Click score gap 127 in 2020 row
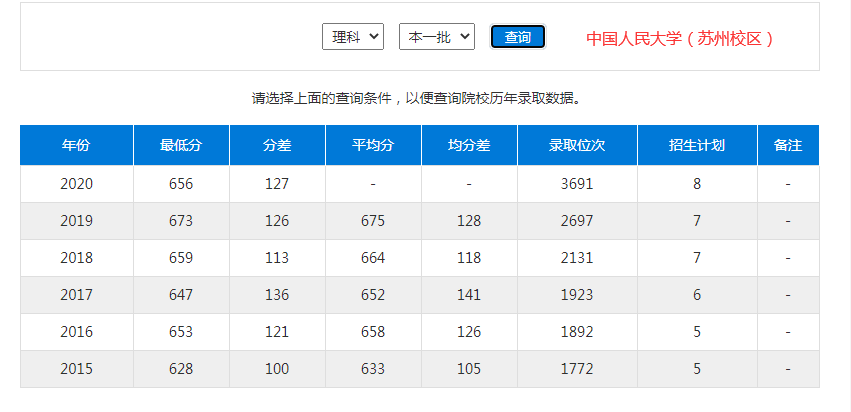Image resolution: width=851 pixels, height=412 pixels. click(x=277, y=184)
